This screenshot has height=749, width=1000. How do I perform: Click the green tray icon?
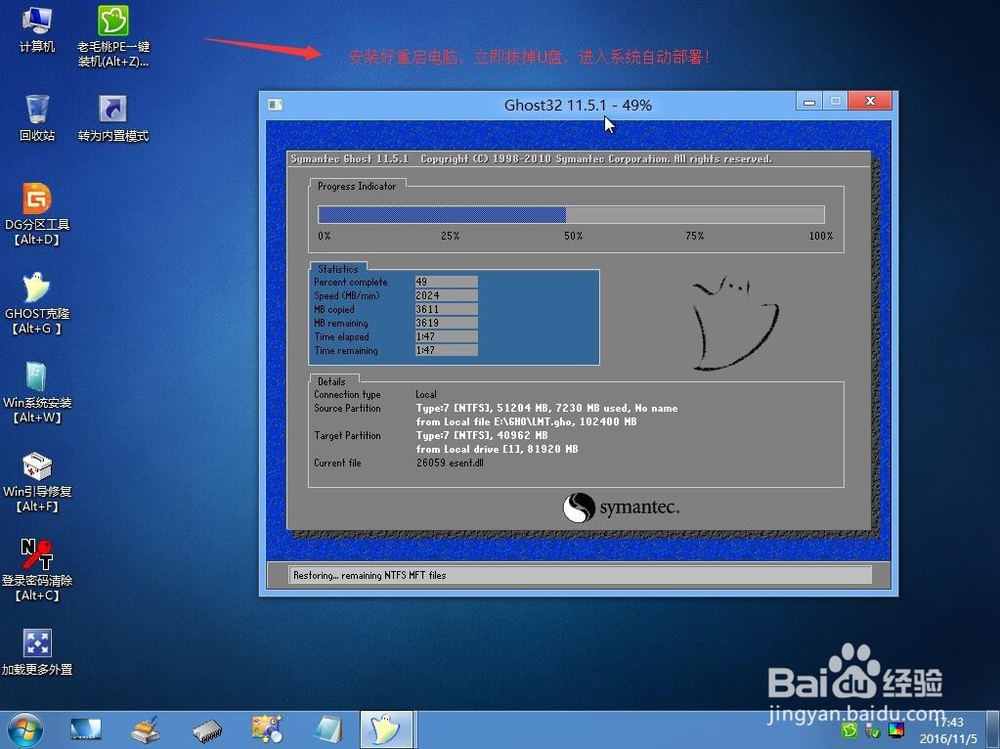849,730
